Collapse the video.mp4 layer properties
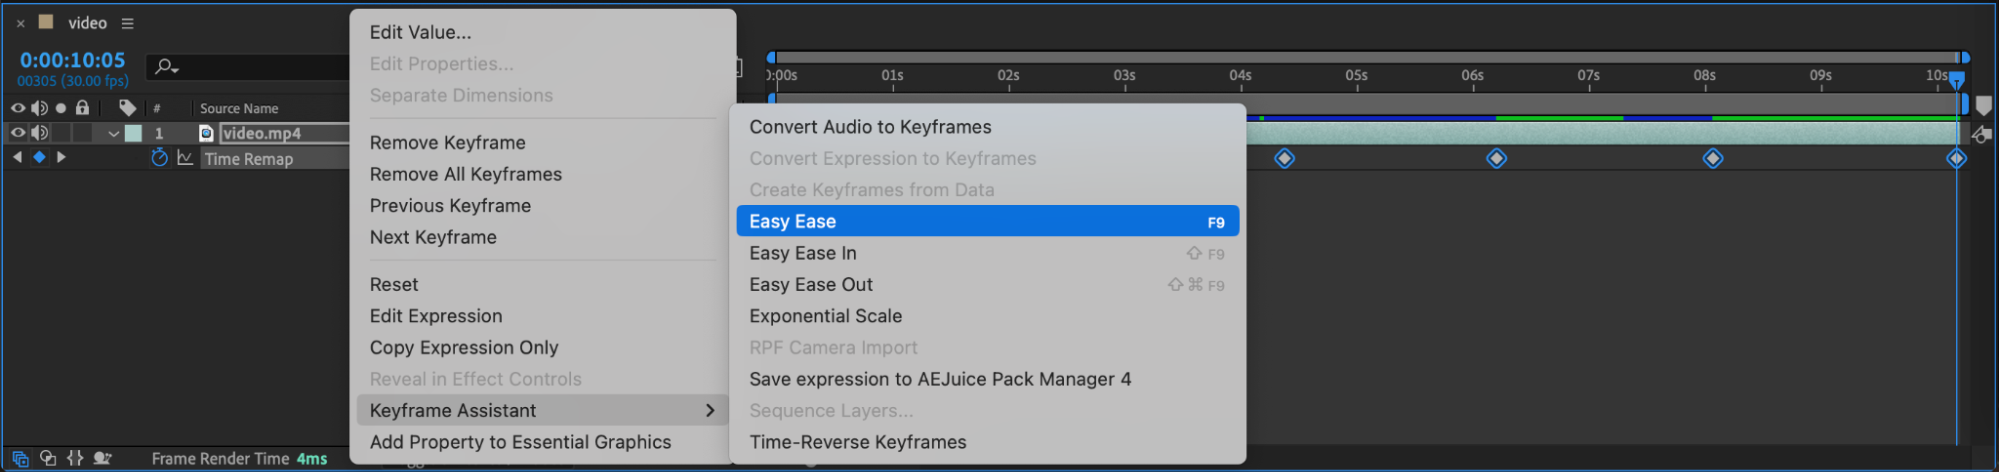The image size is (1999, 473). (113, 133)
